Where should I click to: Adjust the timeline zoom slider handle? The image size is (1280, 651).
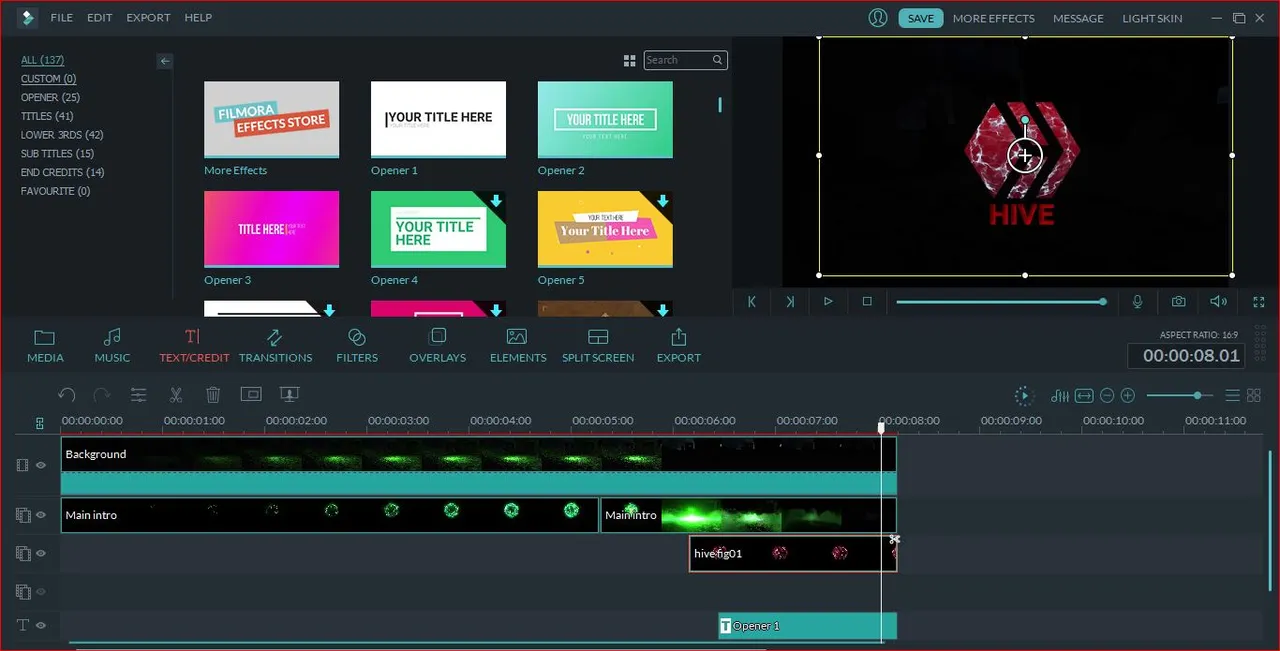point(1196,396)
